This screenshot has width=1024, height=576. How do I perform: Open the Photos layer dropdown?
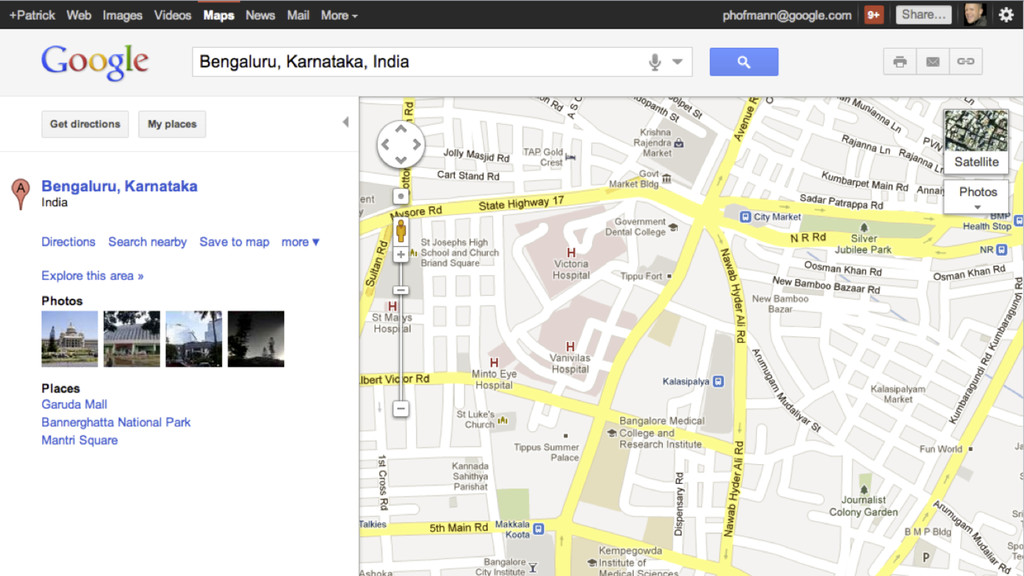pos(978,197)
